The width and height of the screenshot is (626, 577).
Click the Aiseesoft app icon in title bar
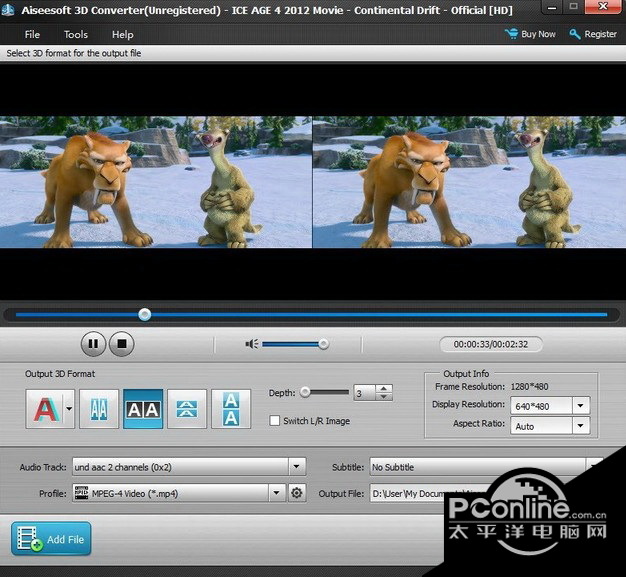[9, 10]
